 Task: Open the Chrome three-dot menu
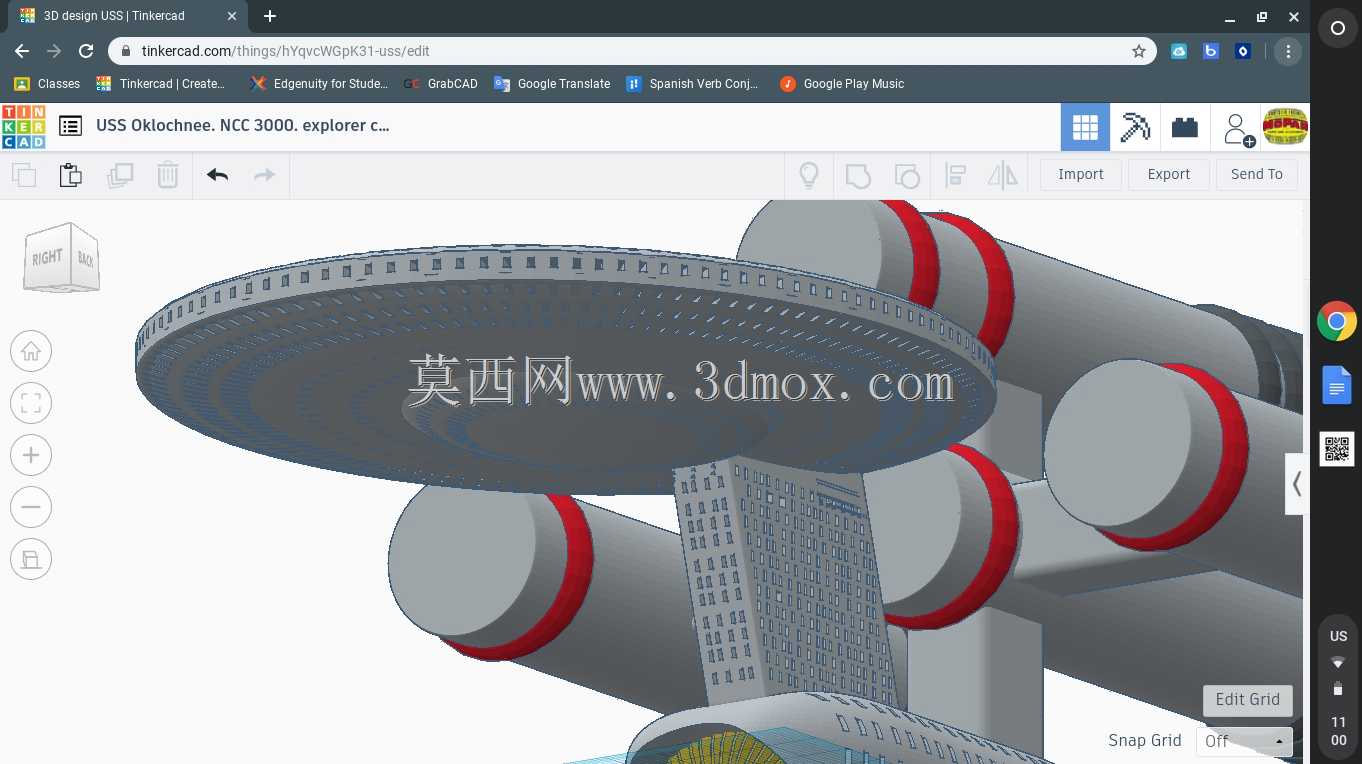click(1288, 51)
